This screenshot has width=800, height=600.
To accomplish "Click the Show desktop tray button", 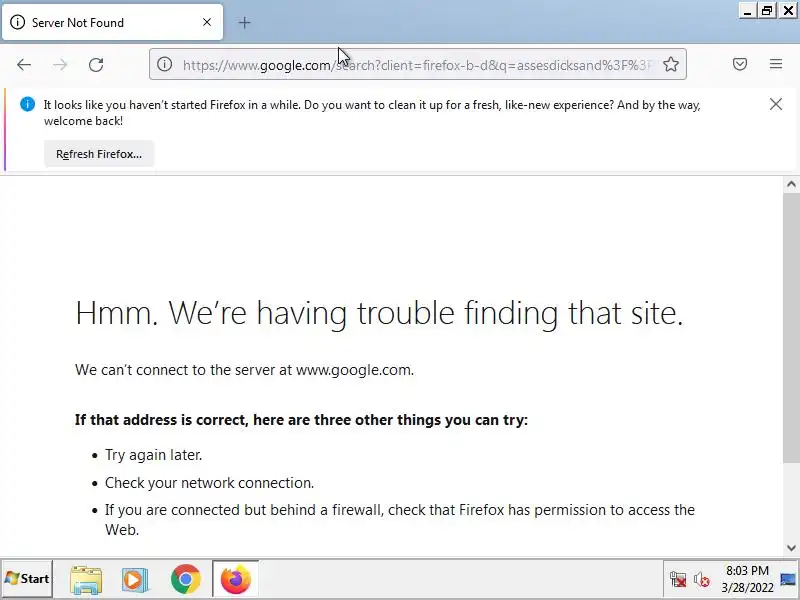I will [x=788, y=579].
